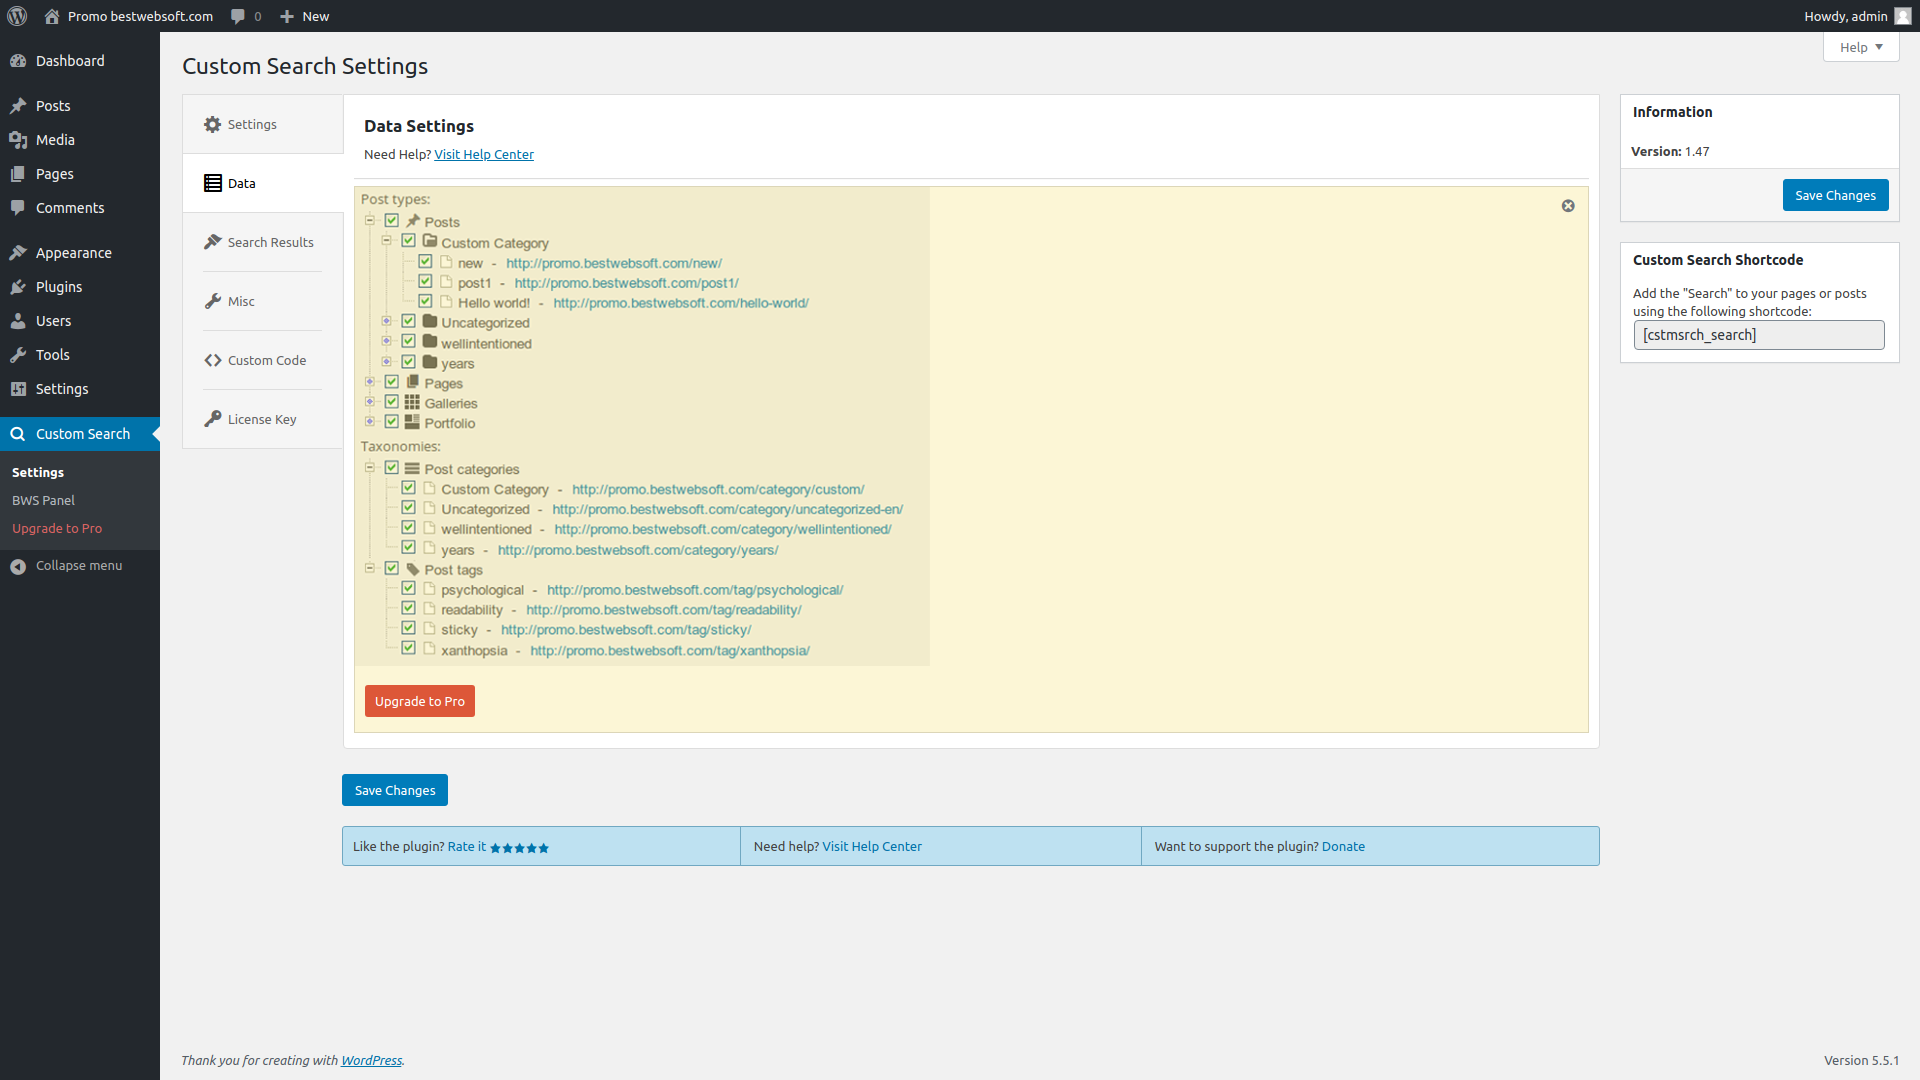Click the Plugins plug icon in sidebar
Viewport: 1920px width, 1080px height.
tap(18, 287)
